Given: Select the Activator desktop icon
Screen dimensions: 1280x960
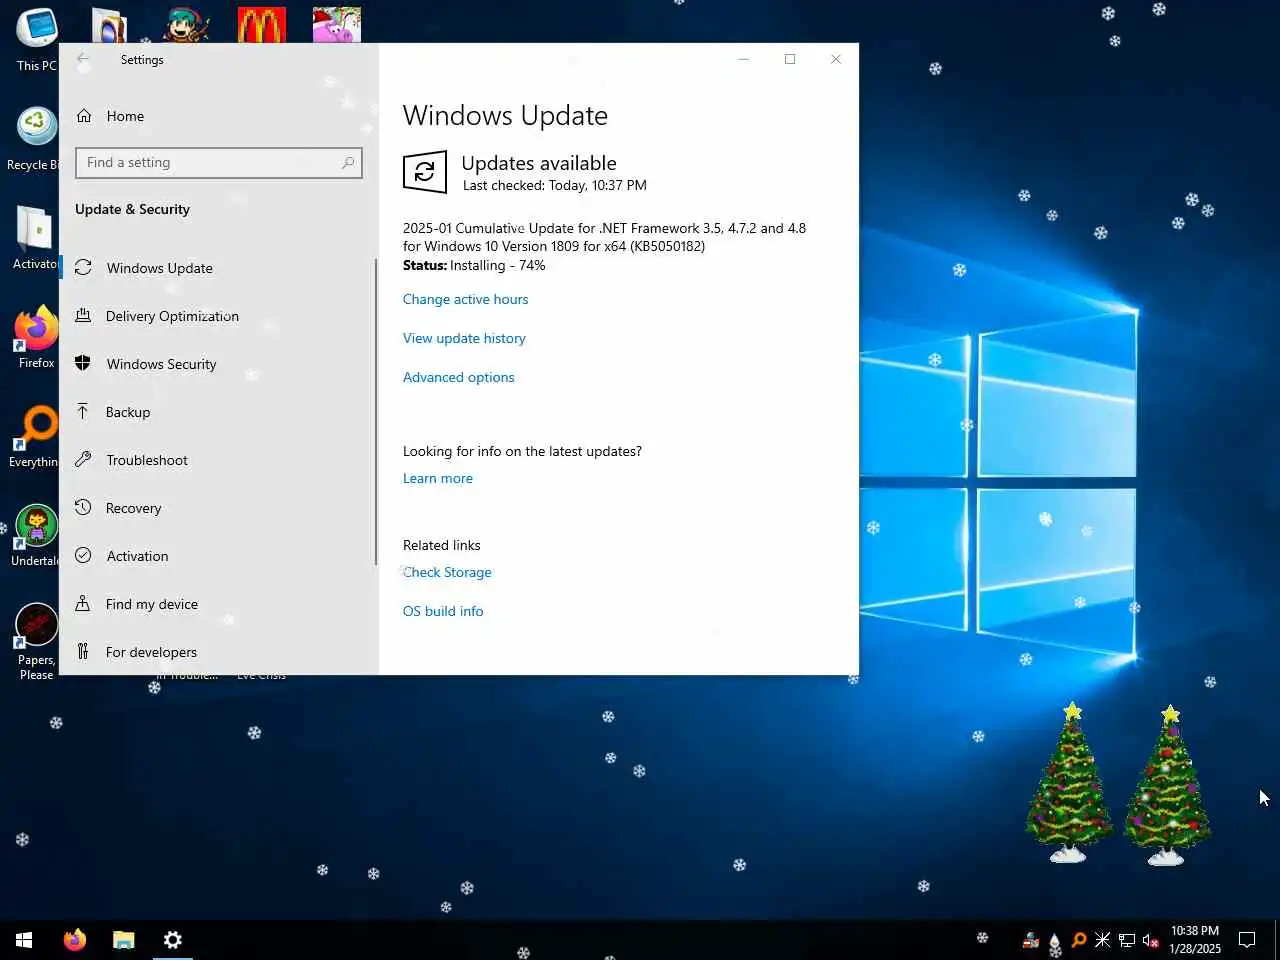Looking at the screenshot, I should pos(36,238).
